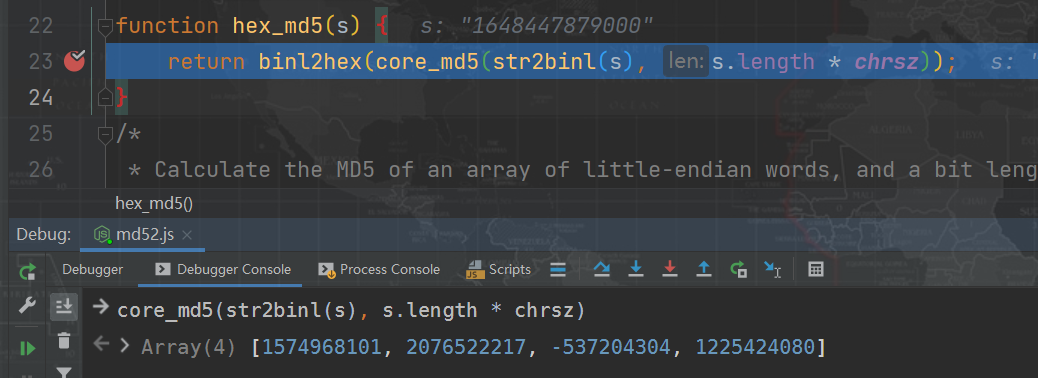Show execution point icon
The image size is (1038, 378).
coord(558,269)
